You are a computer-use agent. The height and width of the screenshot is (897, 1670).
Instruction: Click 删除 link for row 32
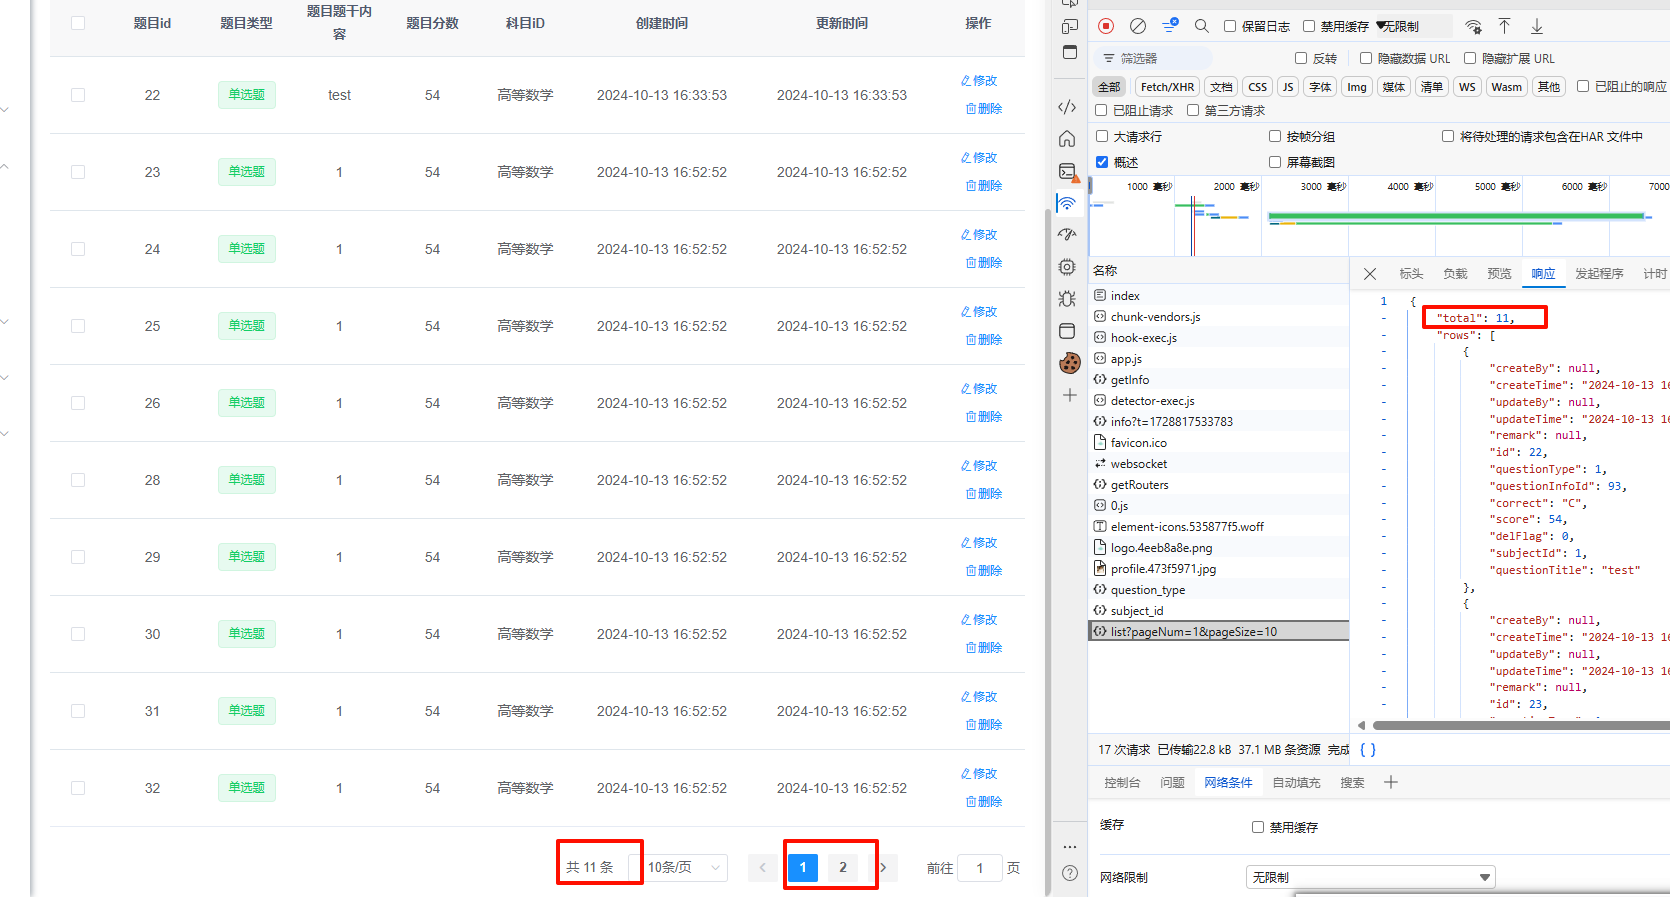(983, 802)
